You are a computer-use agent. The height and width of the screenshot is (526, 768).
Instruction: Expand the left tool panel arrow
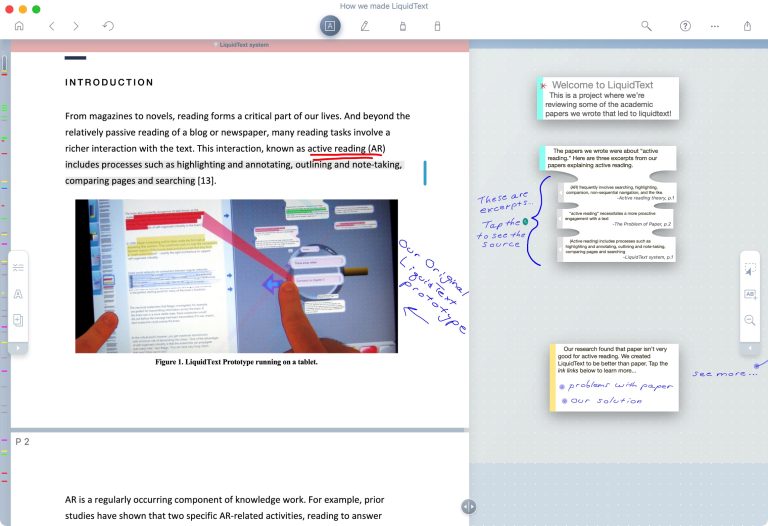tap(18, 348)
